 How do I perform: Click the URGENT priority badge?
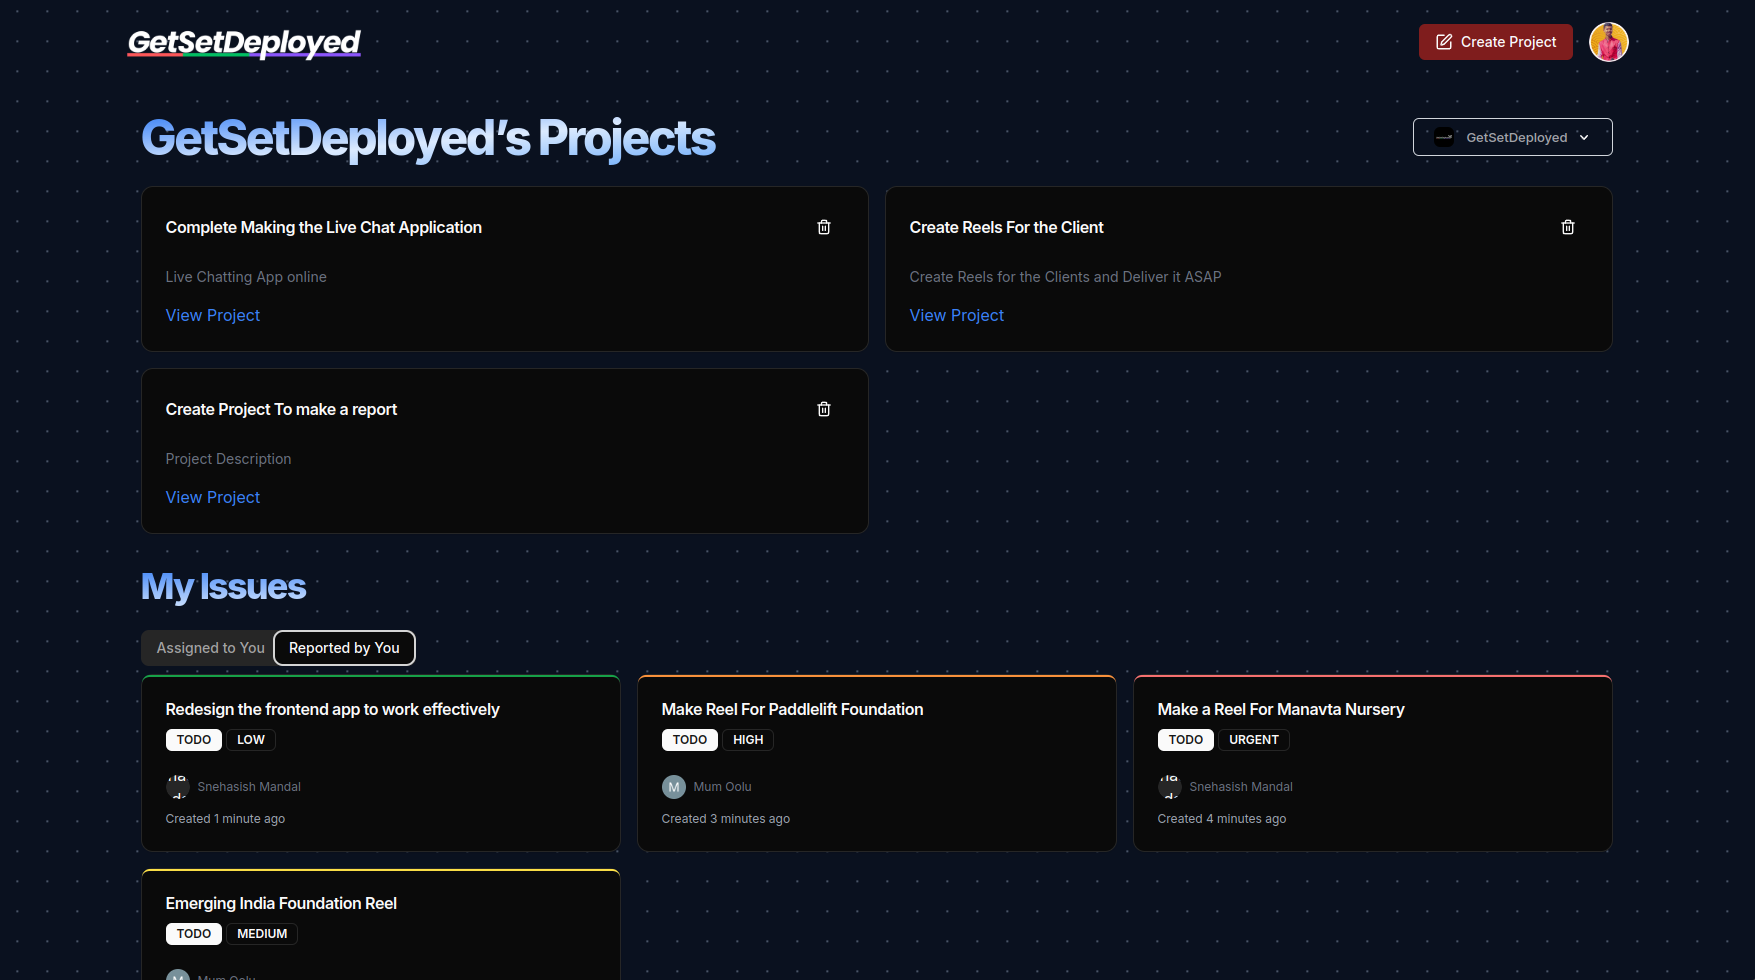pos(1253,740)
